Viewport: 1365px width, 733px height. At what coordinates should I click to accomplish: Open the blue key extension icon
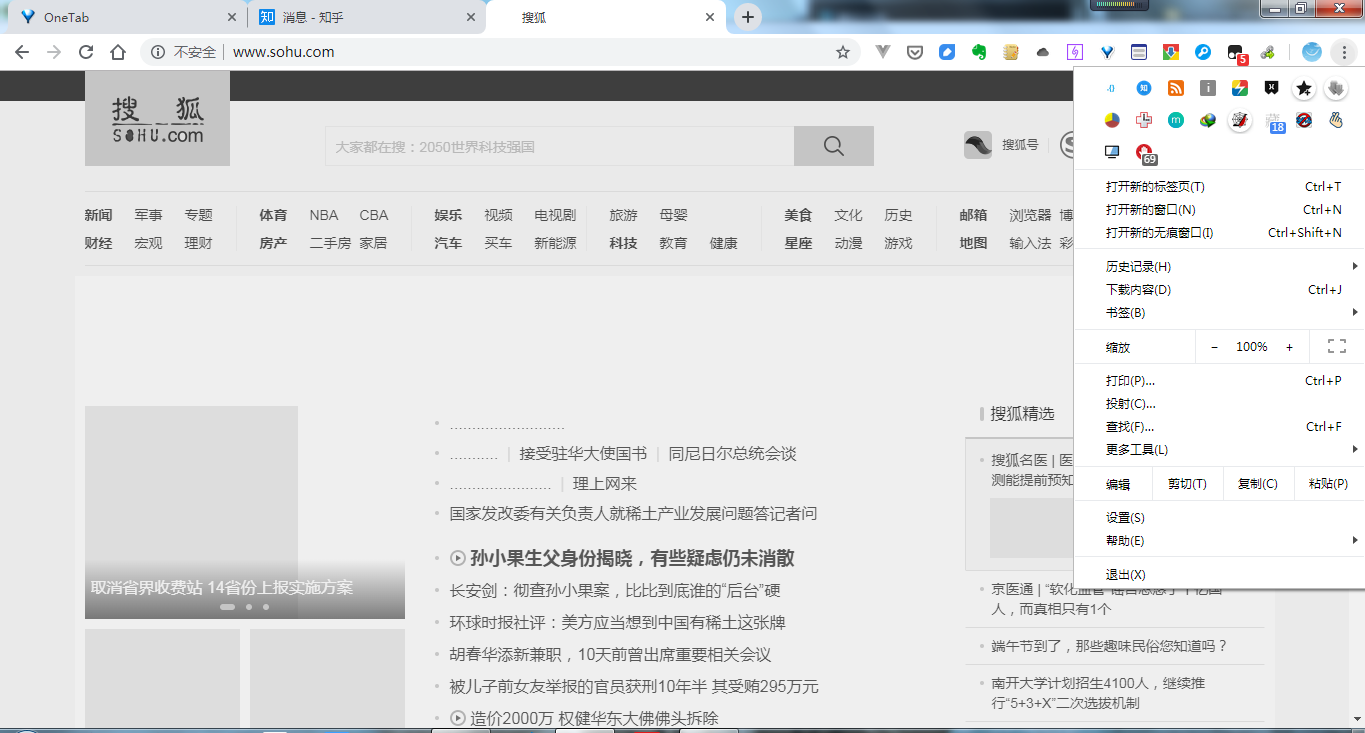(1203, 52)
